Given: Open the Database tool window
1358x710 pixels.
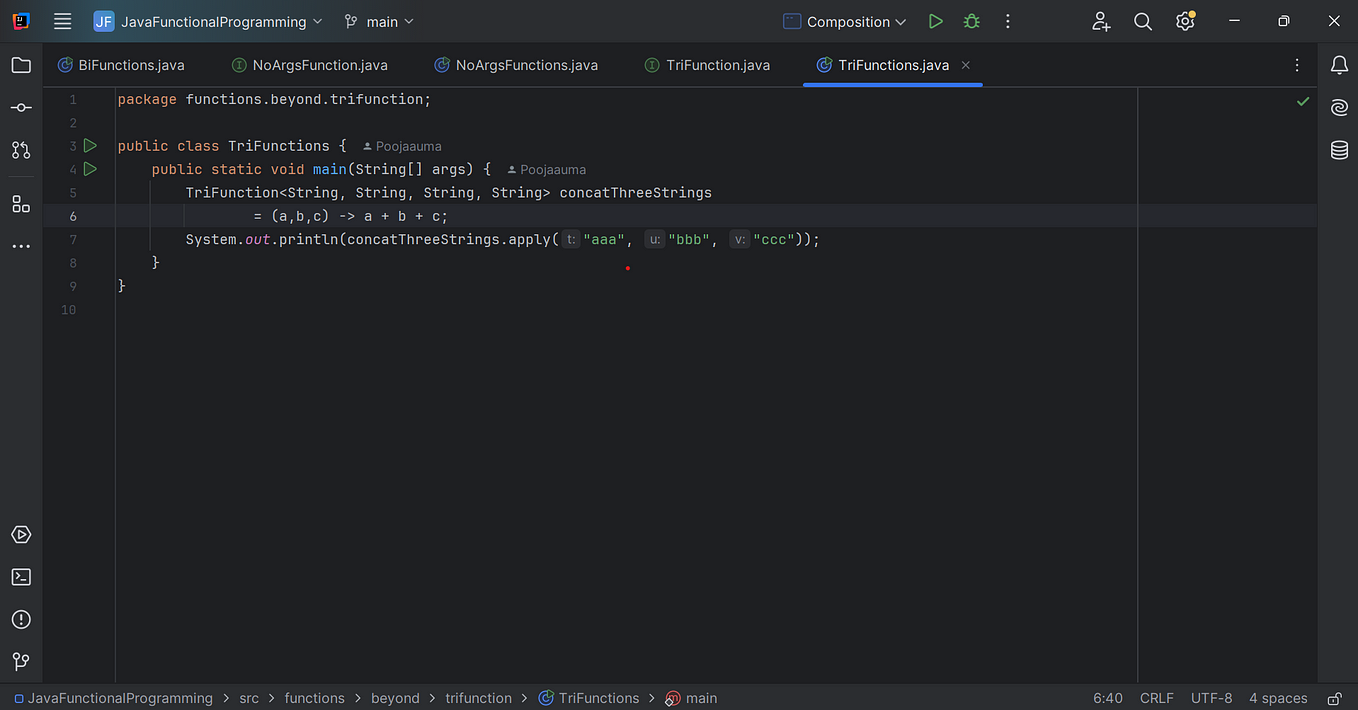Looking at the screenshot, I should click(x=1339, y=151).
